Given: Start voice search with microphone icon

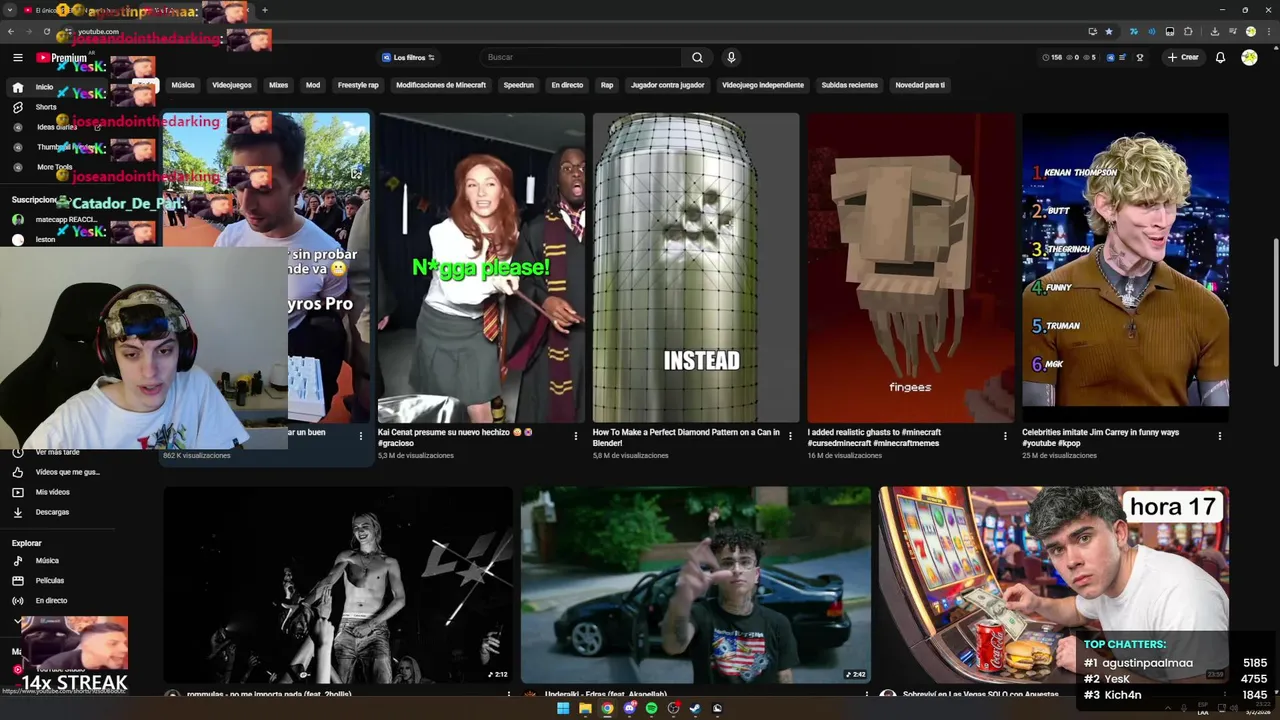Looking at the screenshot, I should (x=731, y=58).
